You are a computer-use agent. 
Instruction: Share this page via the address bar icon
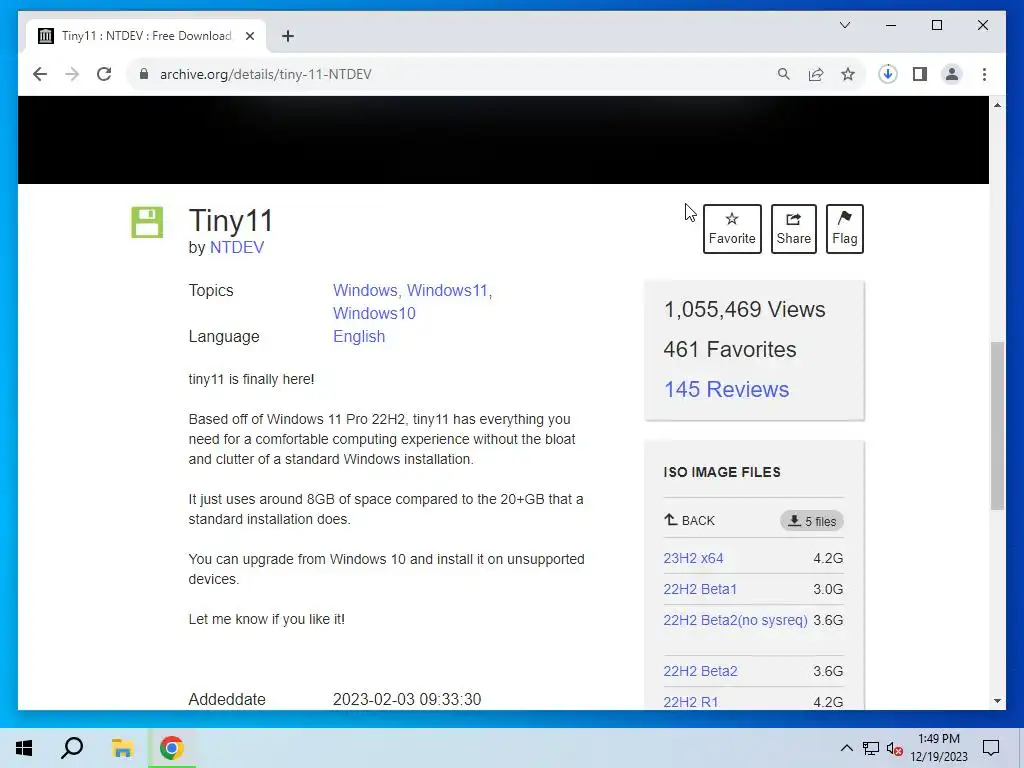point(816,74)
